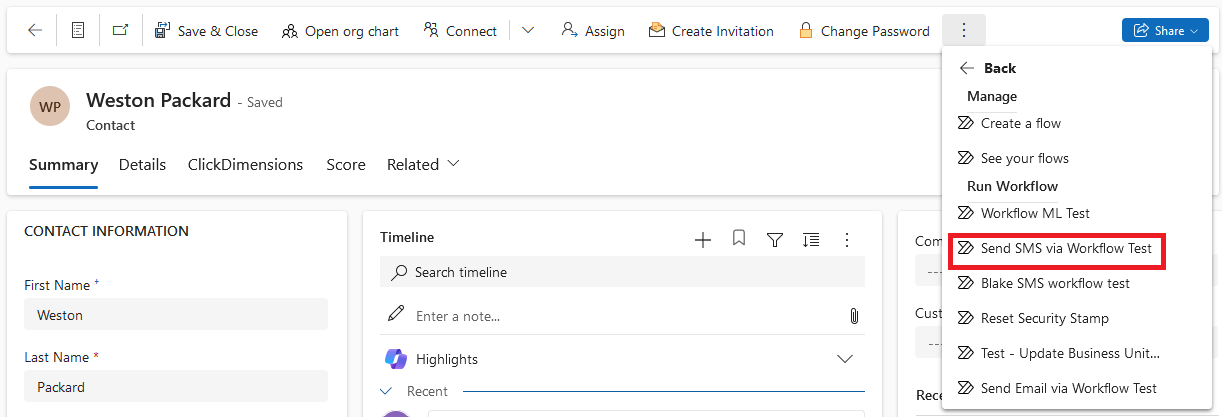Viewport: 1222px width, 417px height.
Task: Click the timeline sort order icon
Action: (x=811, y=239)
